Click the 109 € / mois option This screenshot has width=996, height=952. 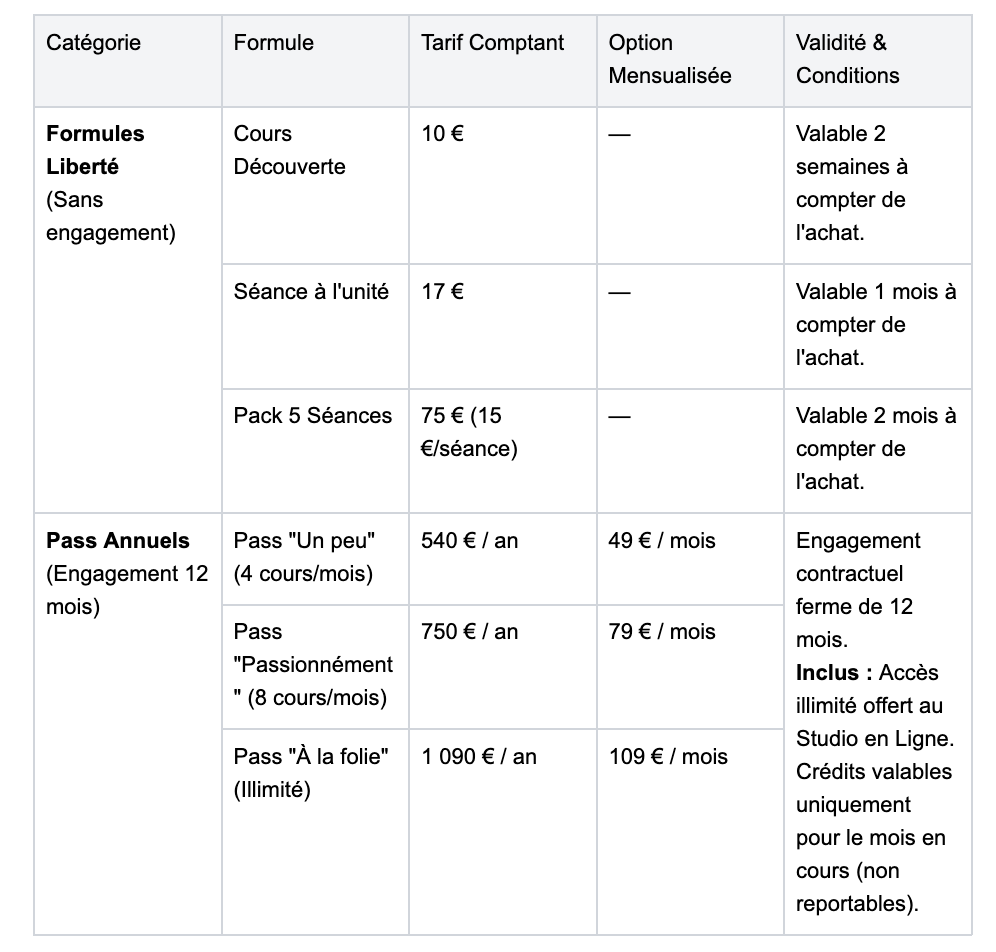point(668,757)
